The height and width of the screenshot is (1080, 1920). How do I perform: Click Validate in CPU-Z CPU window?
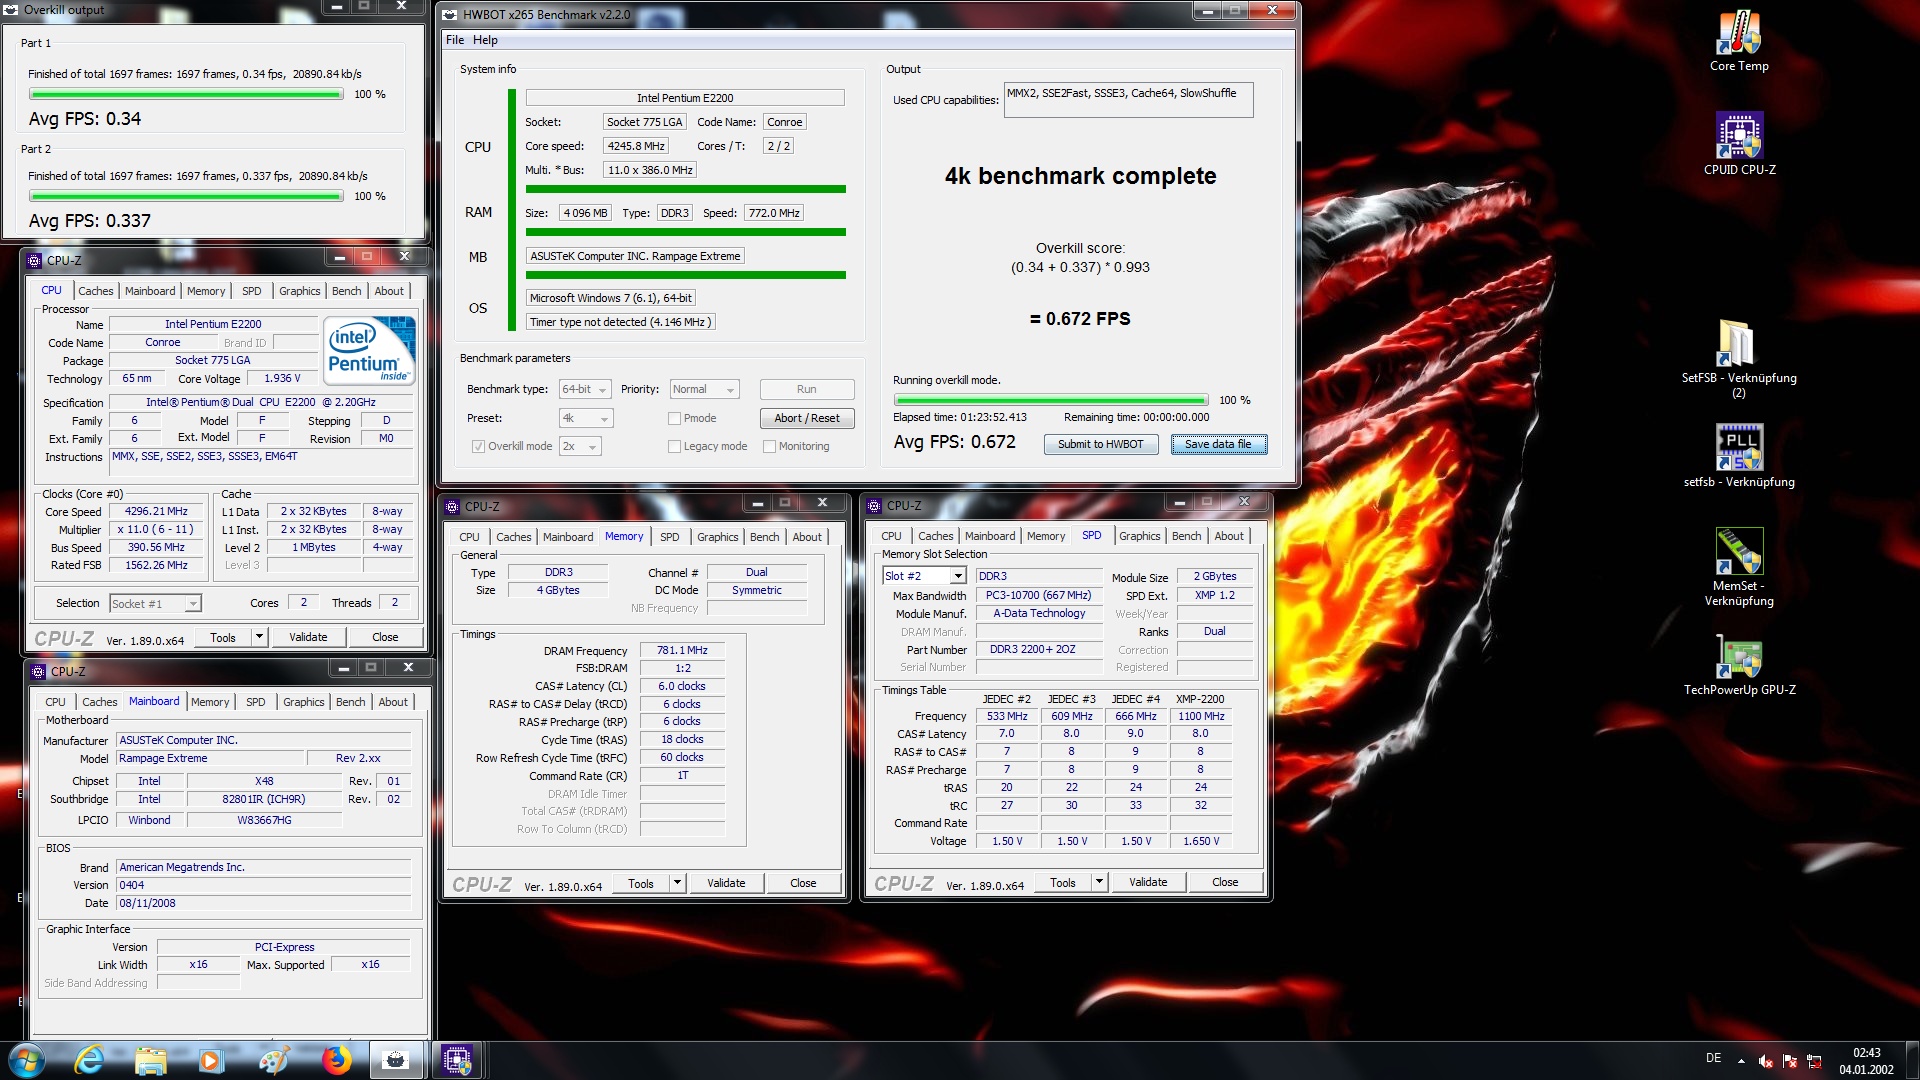pyautogui.click(x=308, y=637)
